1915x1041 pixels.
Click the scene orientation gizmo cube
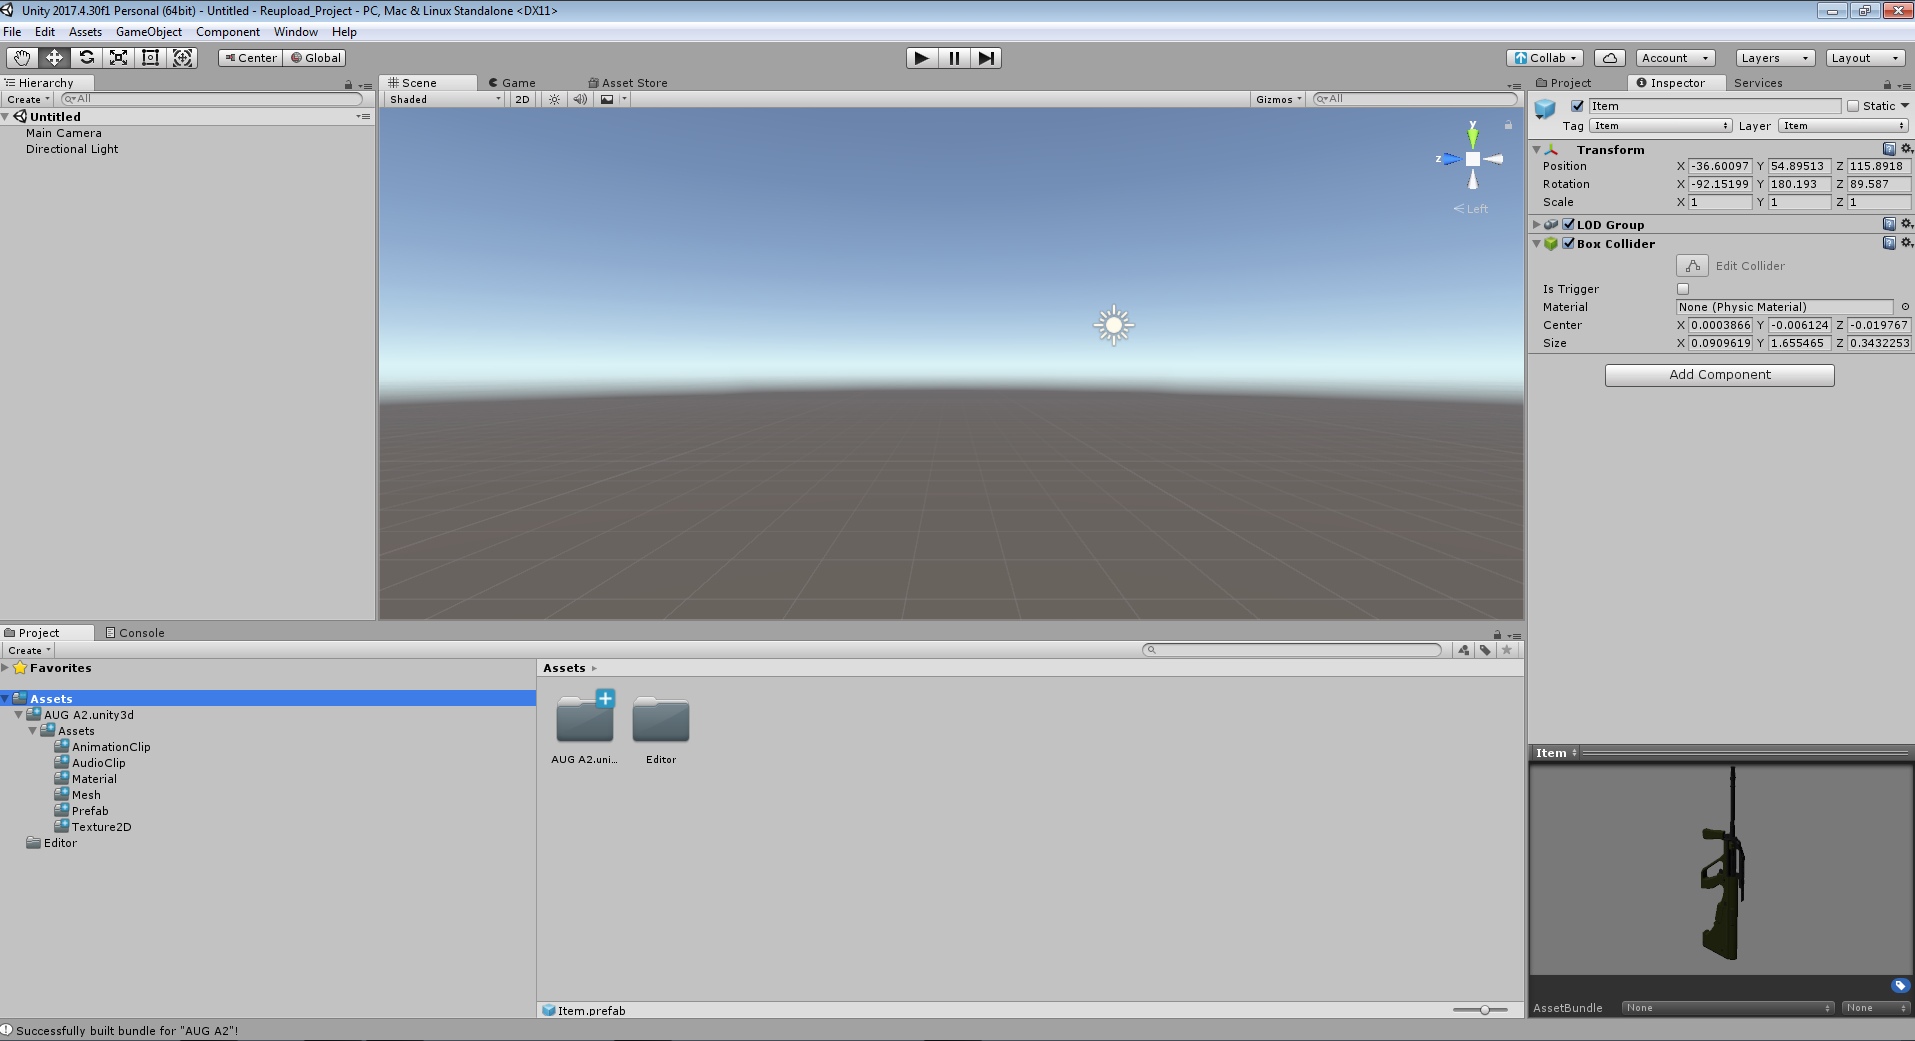pyautogui.click(x=1473, y=159)
